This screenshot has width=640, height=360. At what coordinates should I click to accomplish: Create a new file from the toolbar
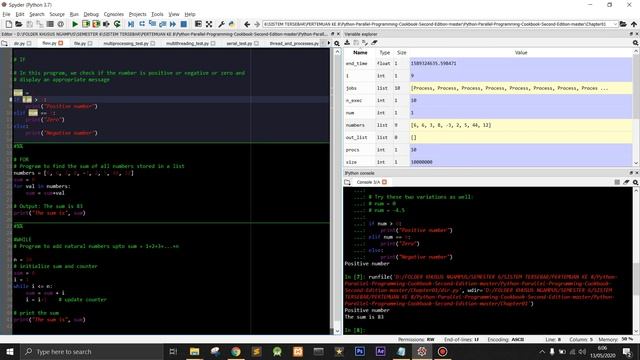coord(9,24)
